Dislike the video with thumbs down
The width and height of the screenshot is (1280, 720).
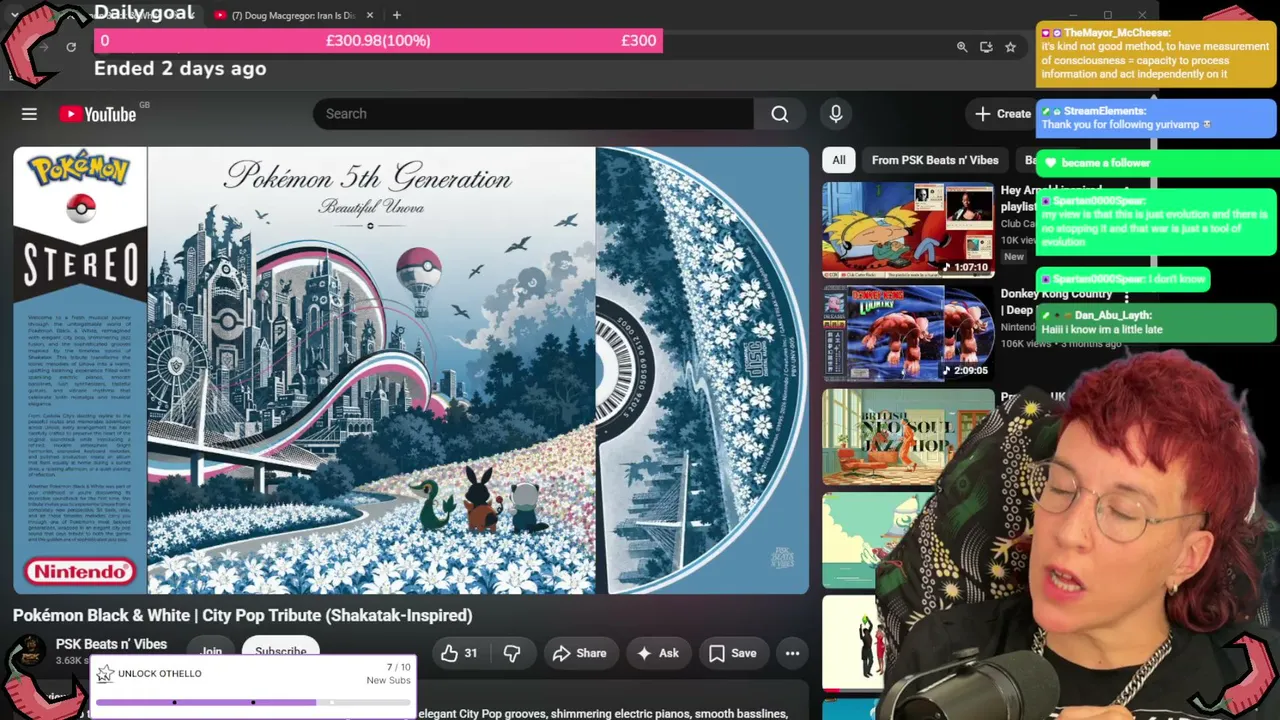512,654
